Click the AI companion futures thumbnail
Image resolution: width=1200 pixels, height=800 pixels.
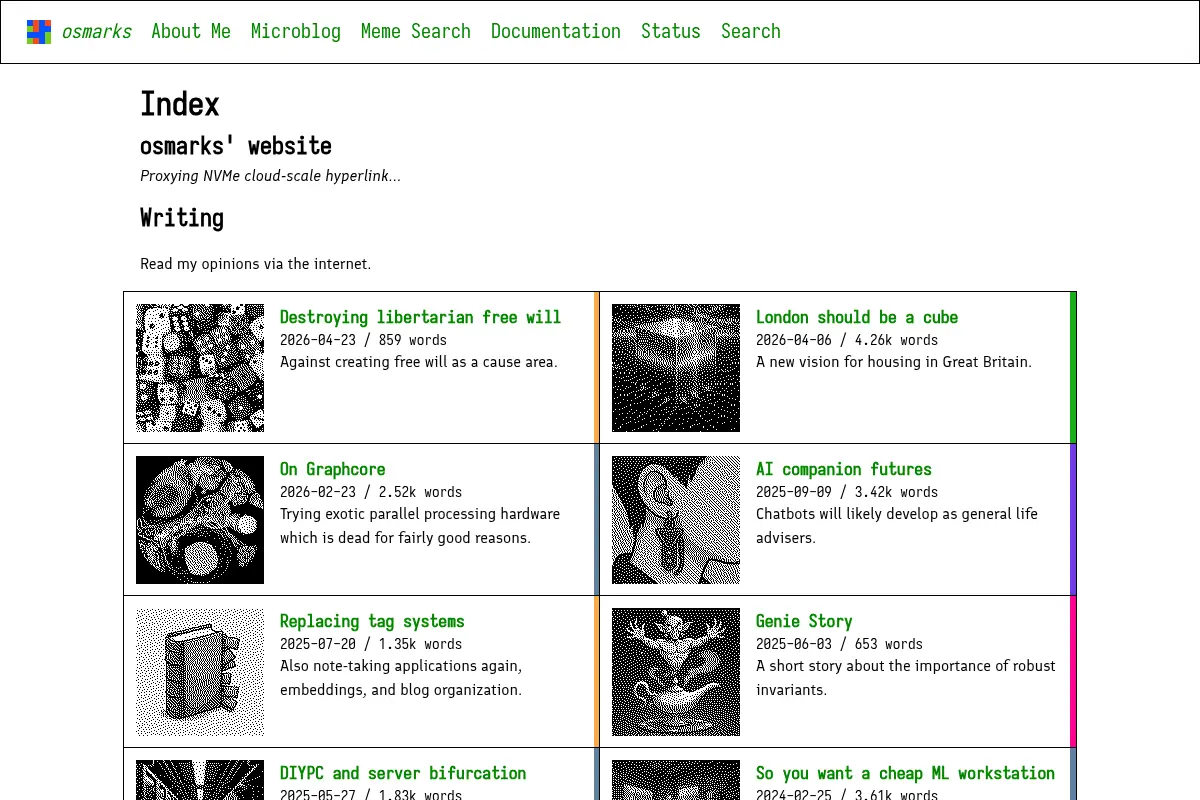[676, 520]
